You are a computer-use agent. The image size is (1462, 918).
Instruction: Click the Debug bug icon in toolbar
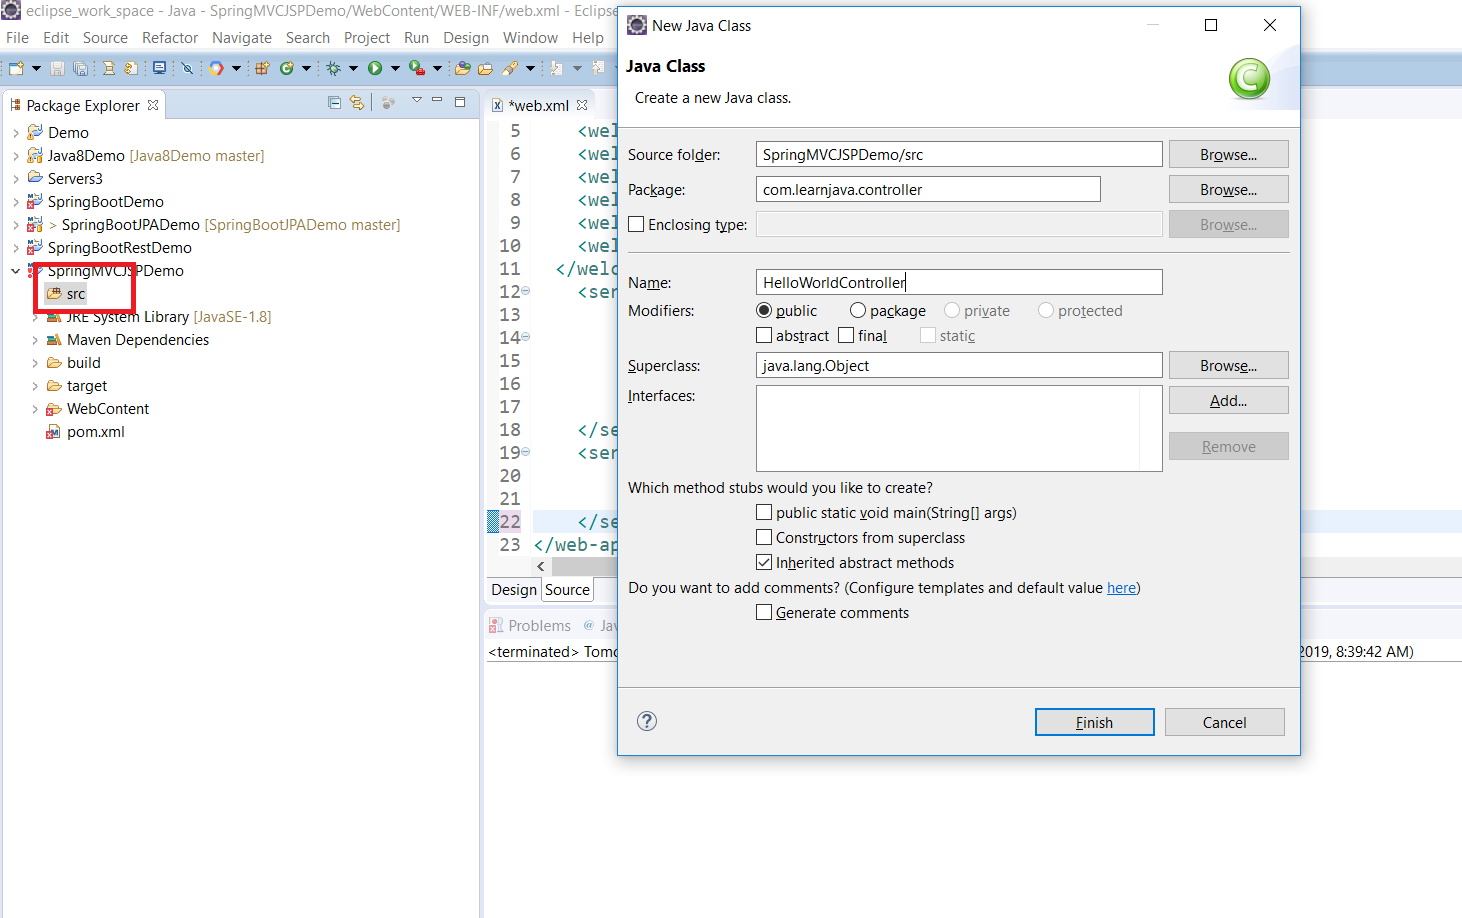coord(333,68)
